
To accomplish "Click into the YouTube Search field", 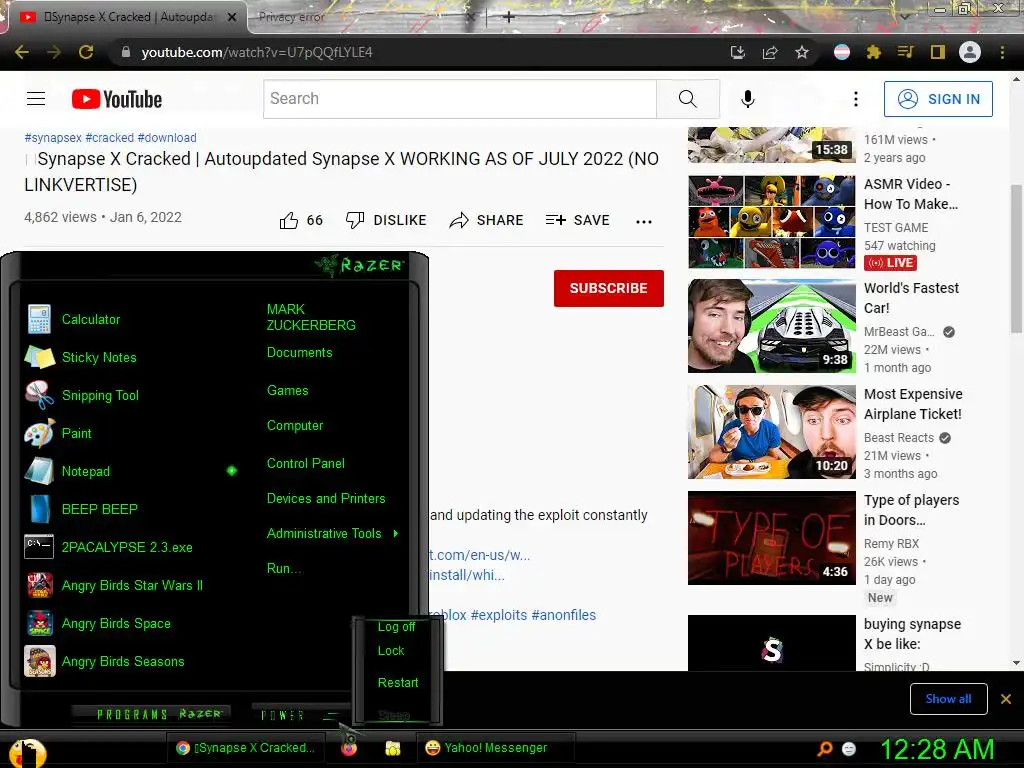I will 460,99.
